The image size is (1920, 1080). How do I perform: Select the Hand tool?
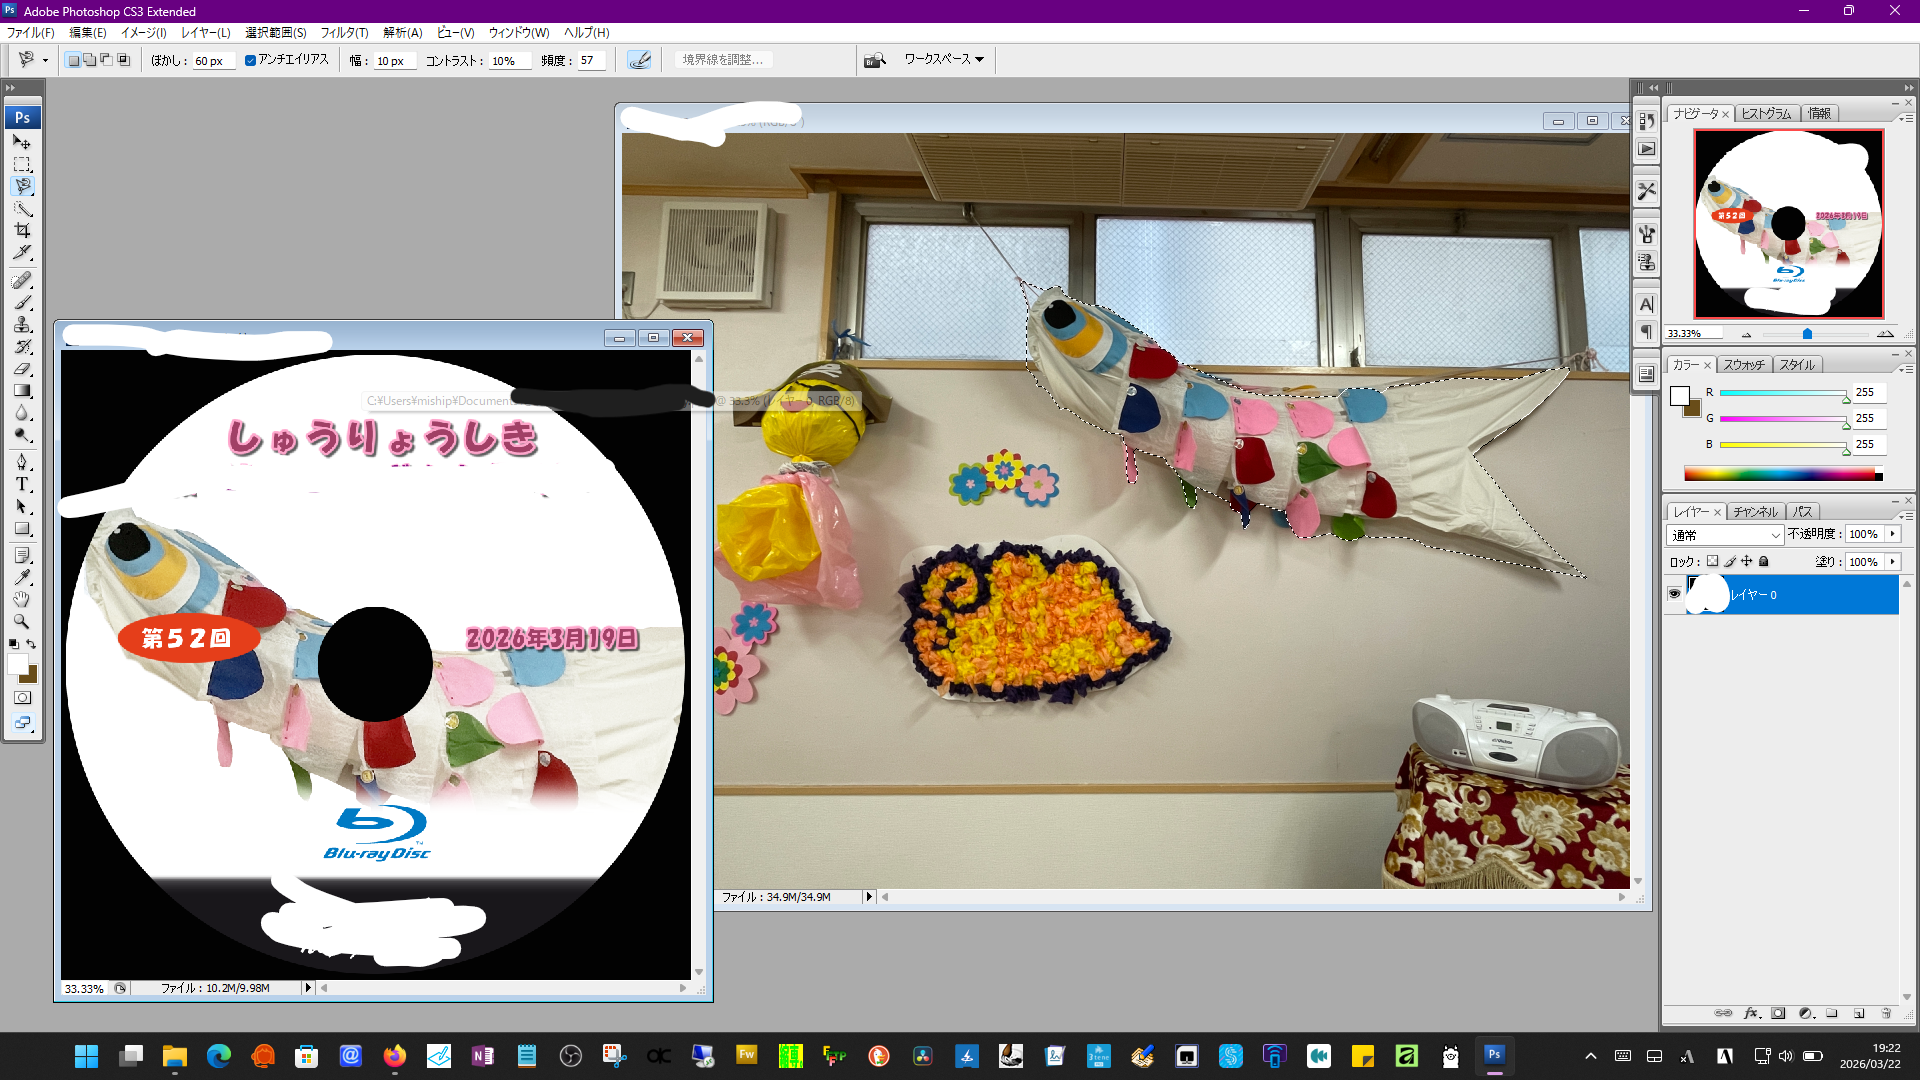22,599
